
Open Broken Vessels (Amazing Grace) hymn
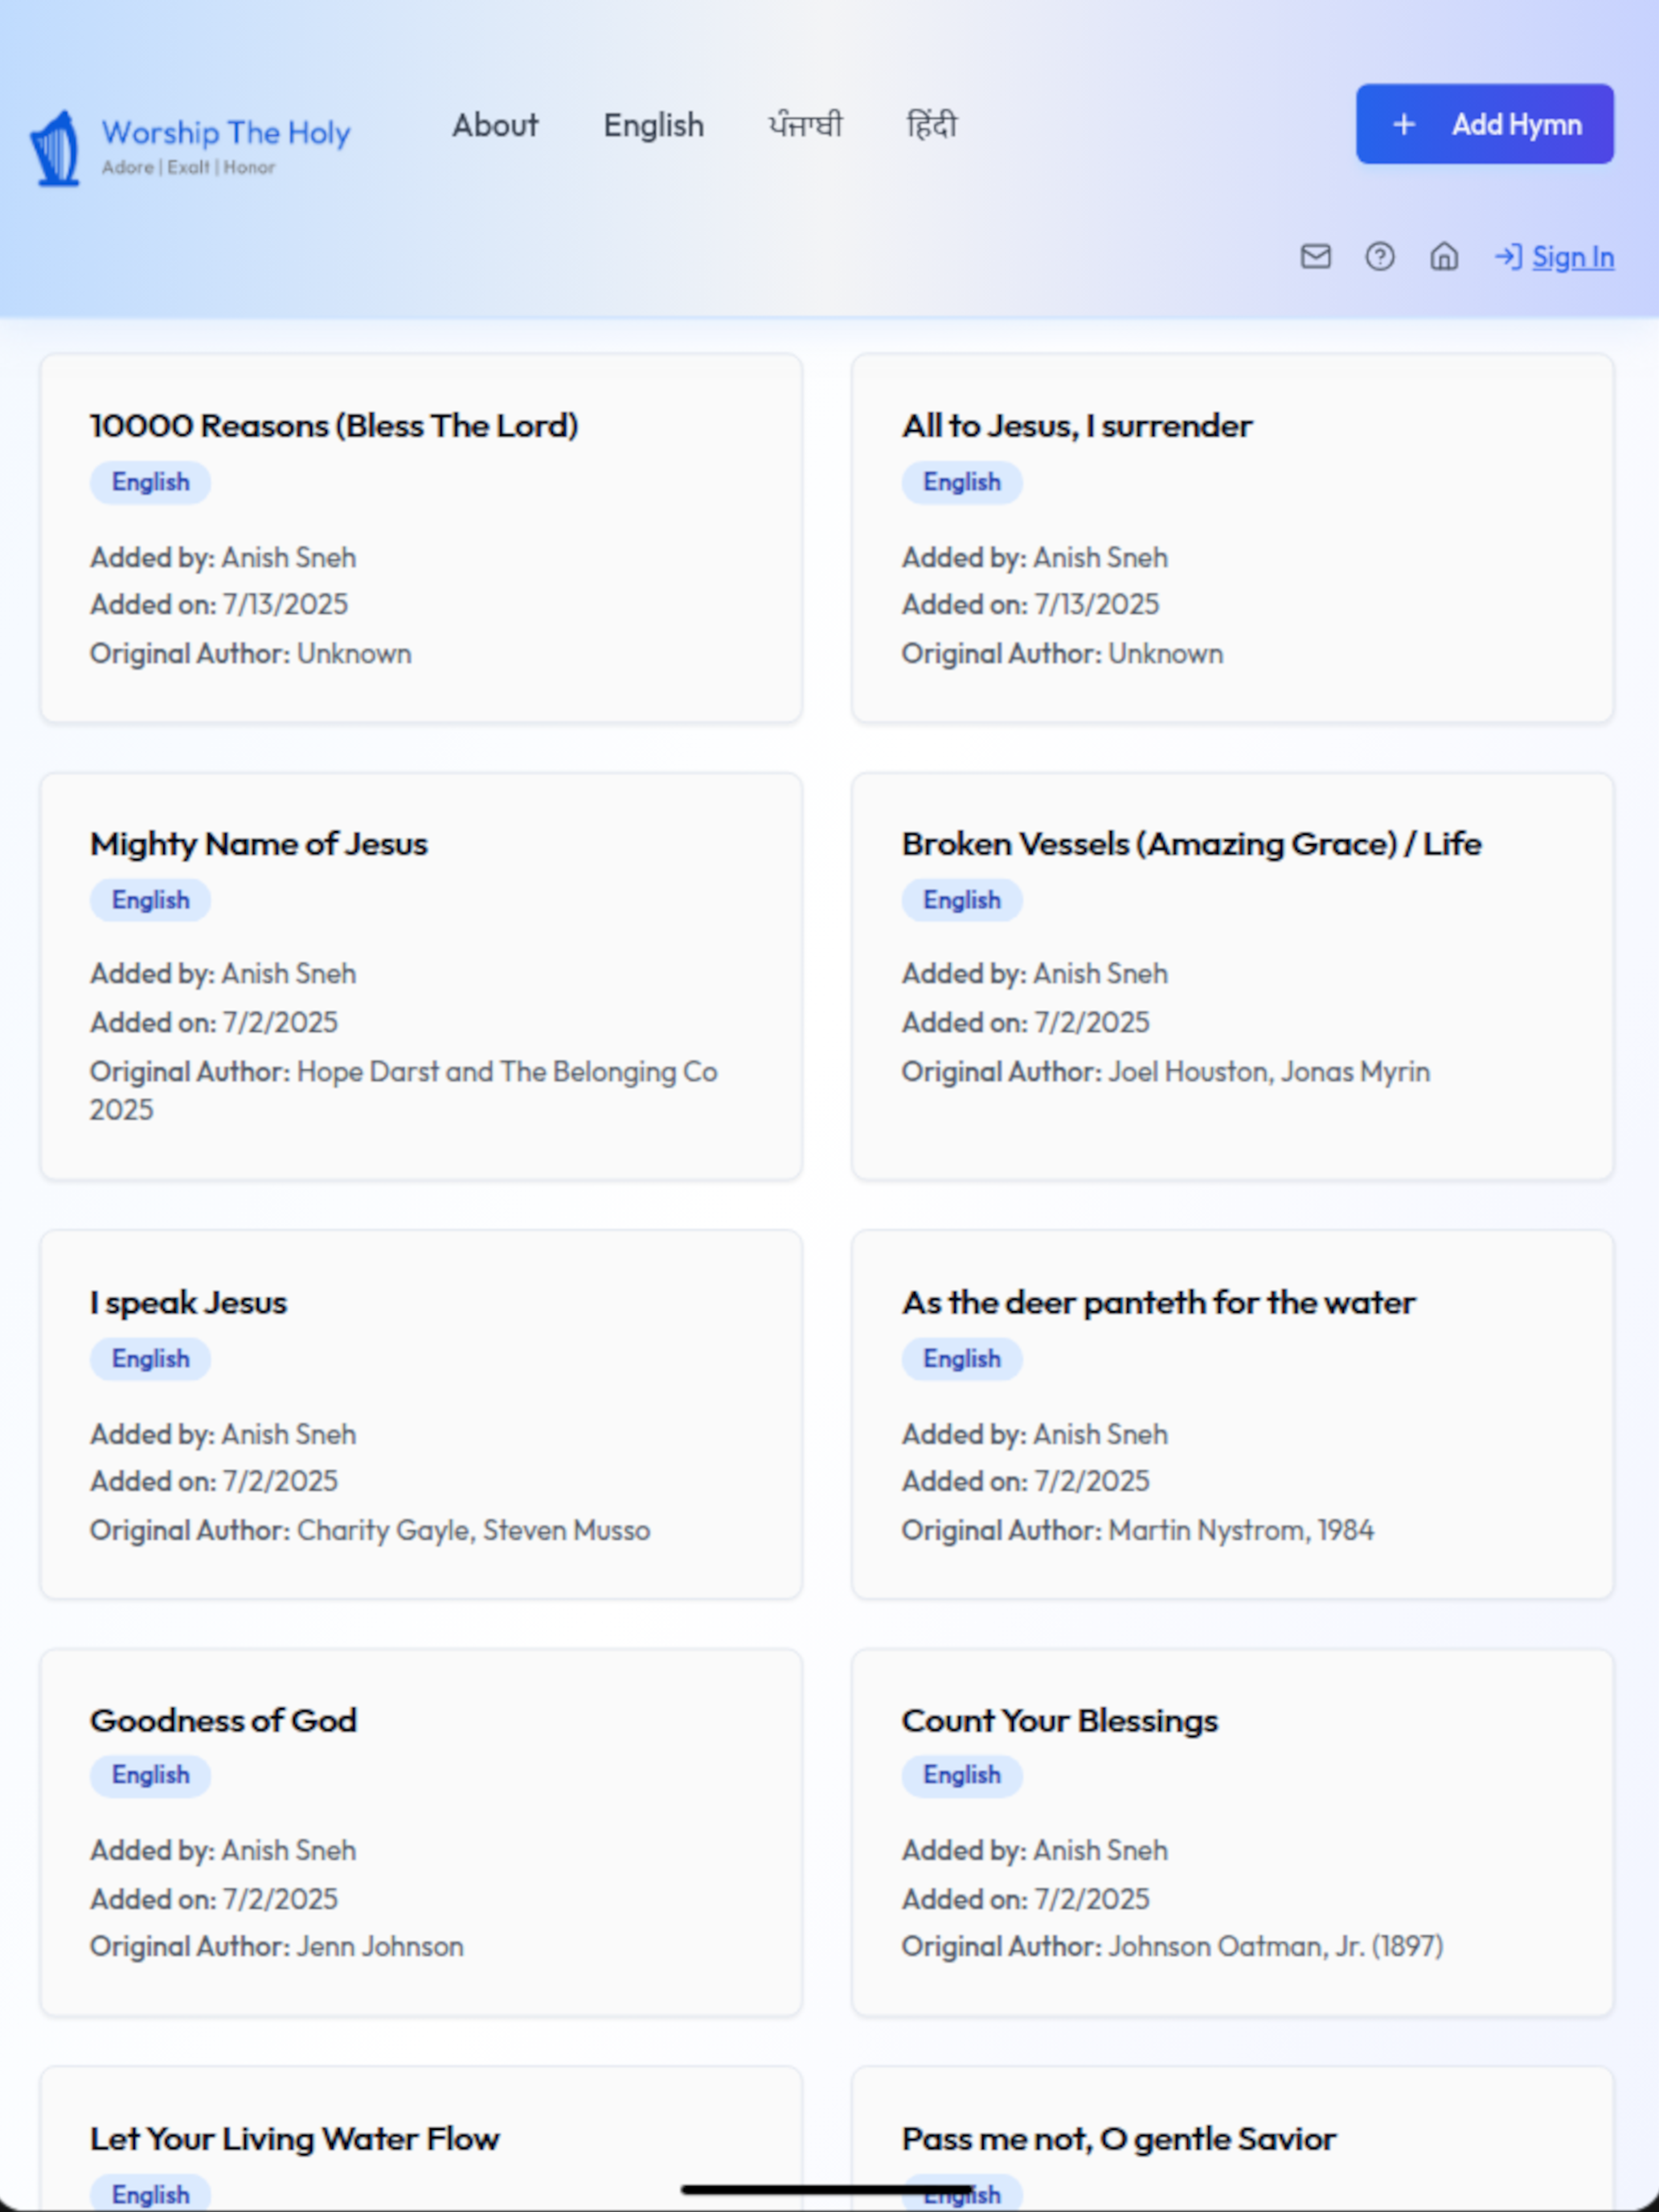[x=1191, y=844]
